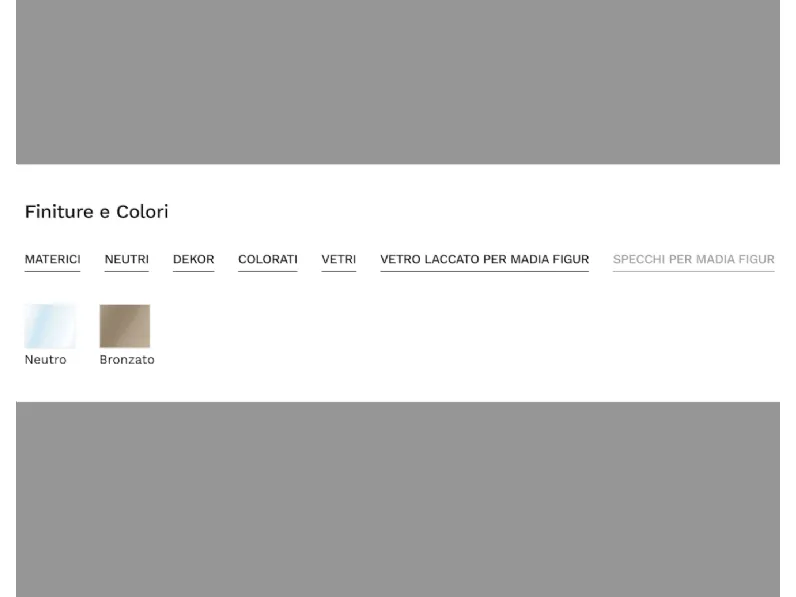Screen dimensions: 796x597
Task: Open the MATERICI finishes tab
Action: [52, 259]
